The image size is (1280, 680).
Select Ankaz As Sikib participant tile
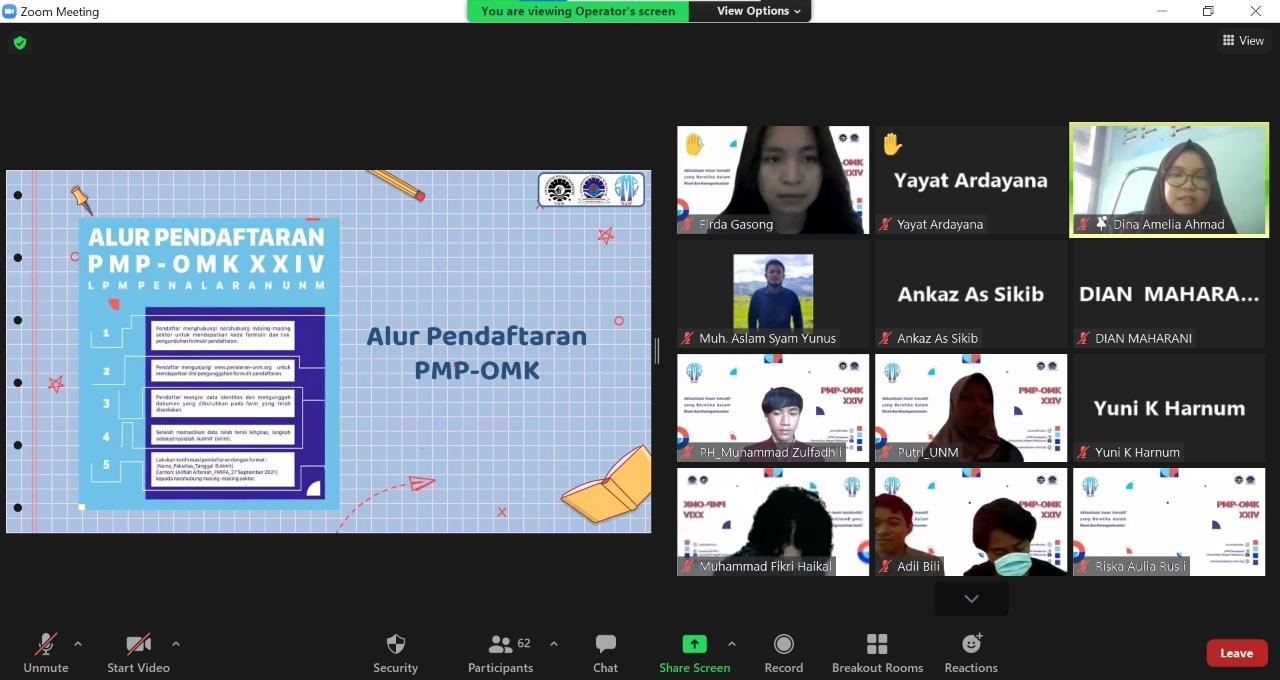[x=971, y=294]
